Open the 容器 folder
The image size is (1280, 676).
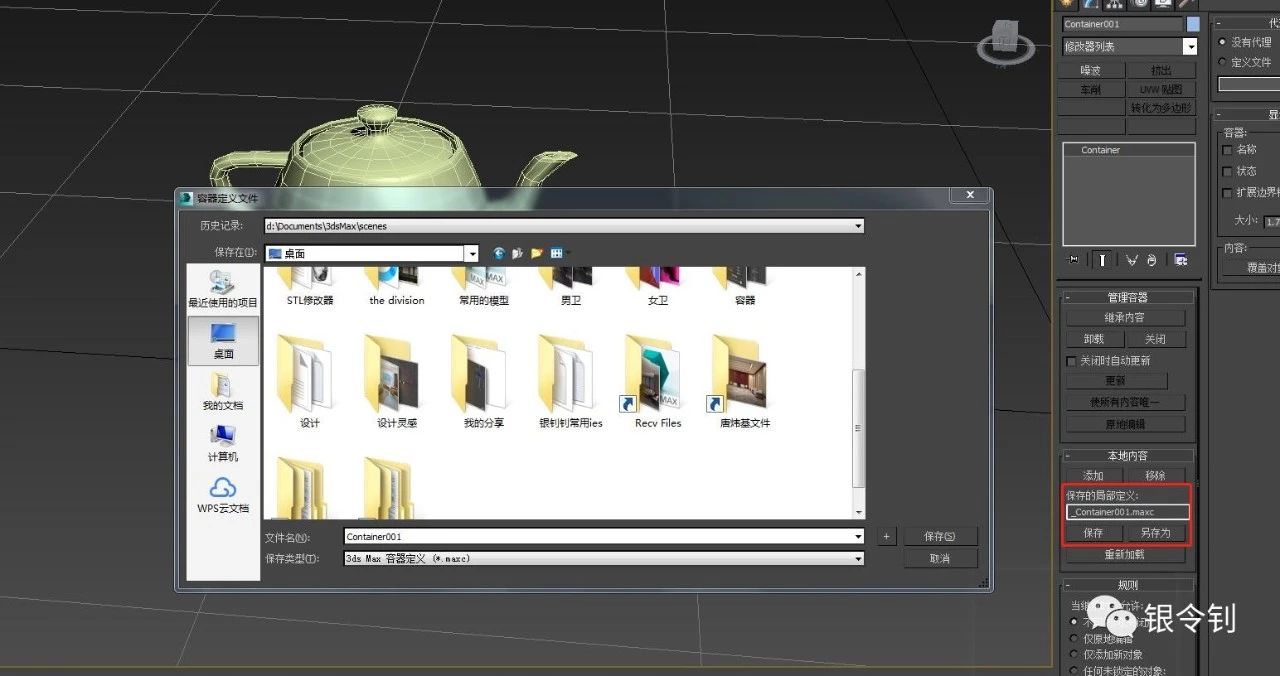[745, 287]
